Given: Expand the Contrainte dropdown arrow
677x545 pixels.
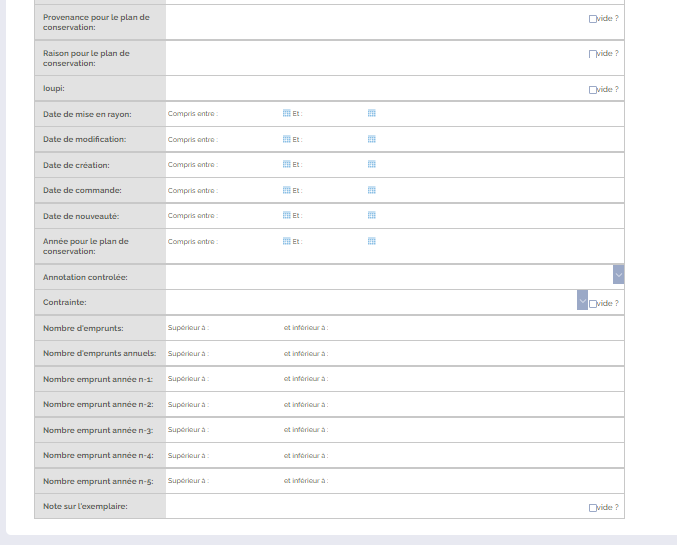Looking at the screenshot, I should tap(582, 300).
